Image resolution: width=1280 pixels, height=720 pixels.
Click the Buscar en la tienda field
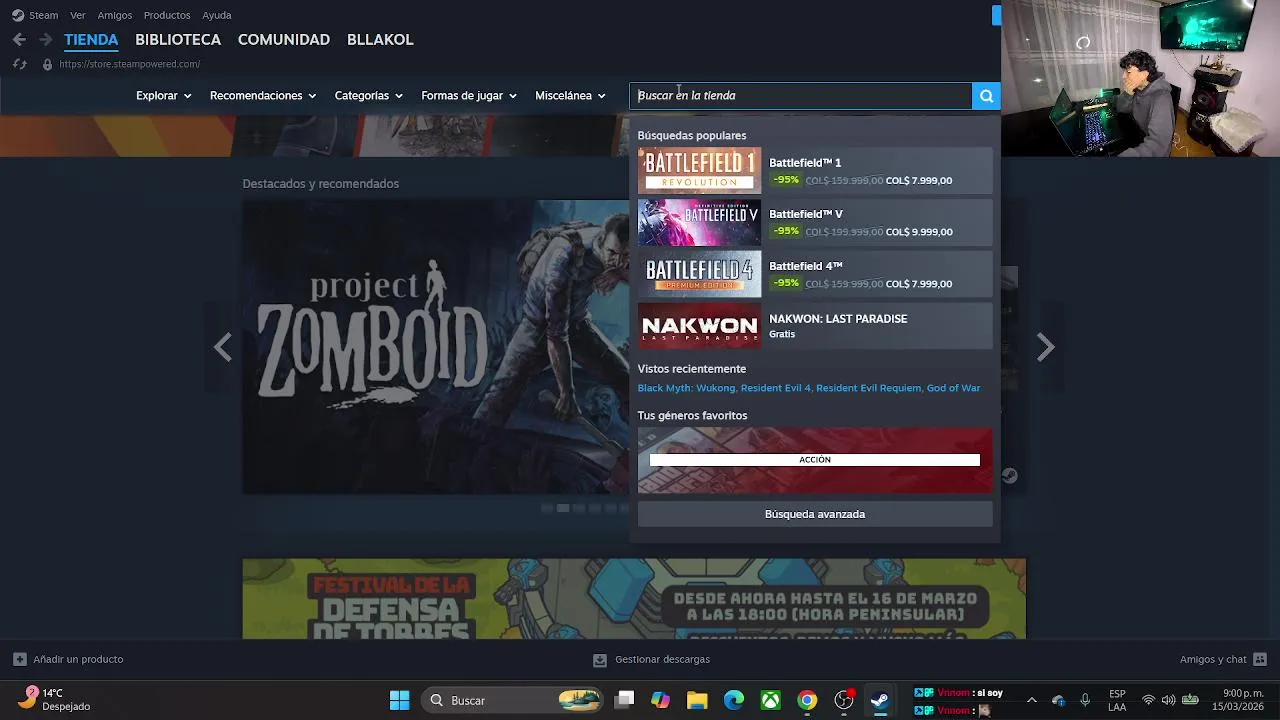click(x=801, y=96)
